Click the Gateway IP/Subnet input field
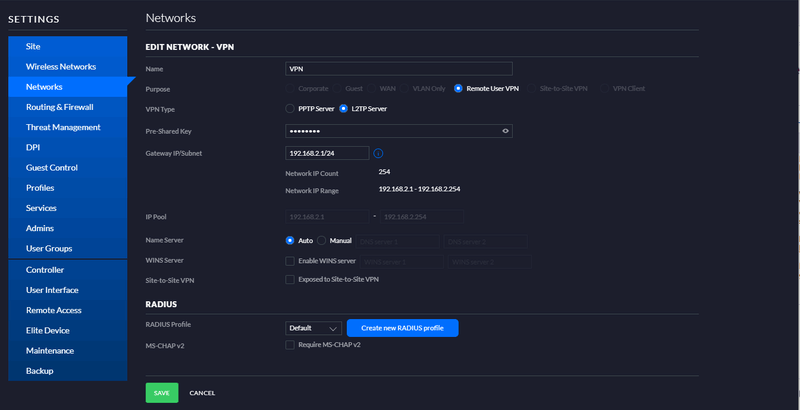This screenshot has width=800, height=410. [327, 153]
